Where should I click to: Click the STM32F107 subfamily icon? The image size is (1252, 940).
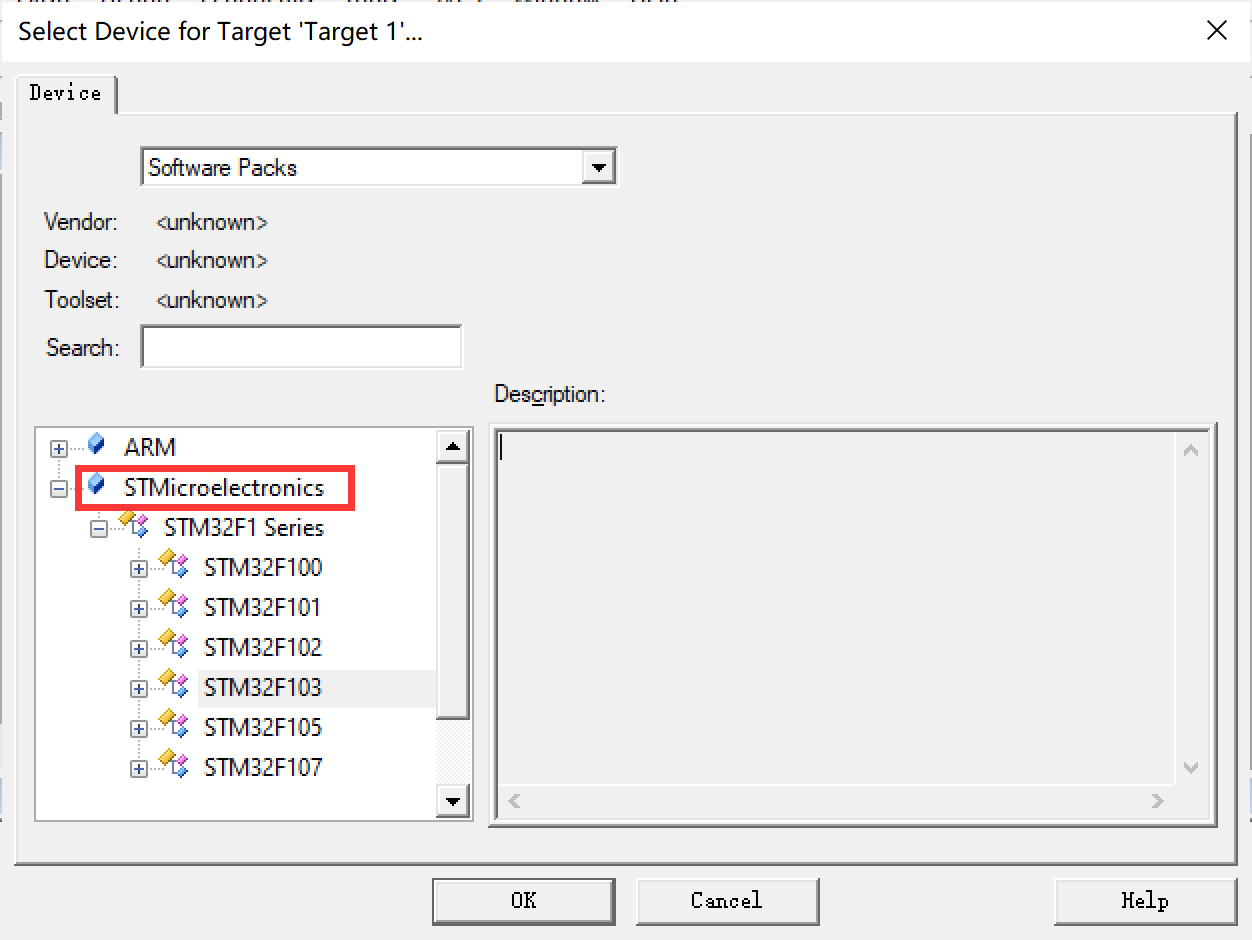coord(174,765)
